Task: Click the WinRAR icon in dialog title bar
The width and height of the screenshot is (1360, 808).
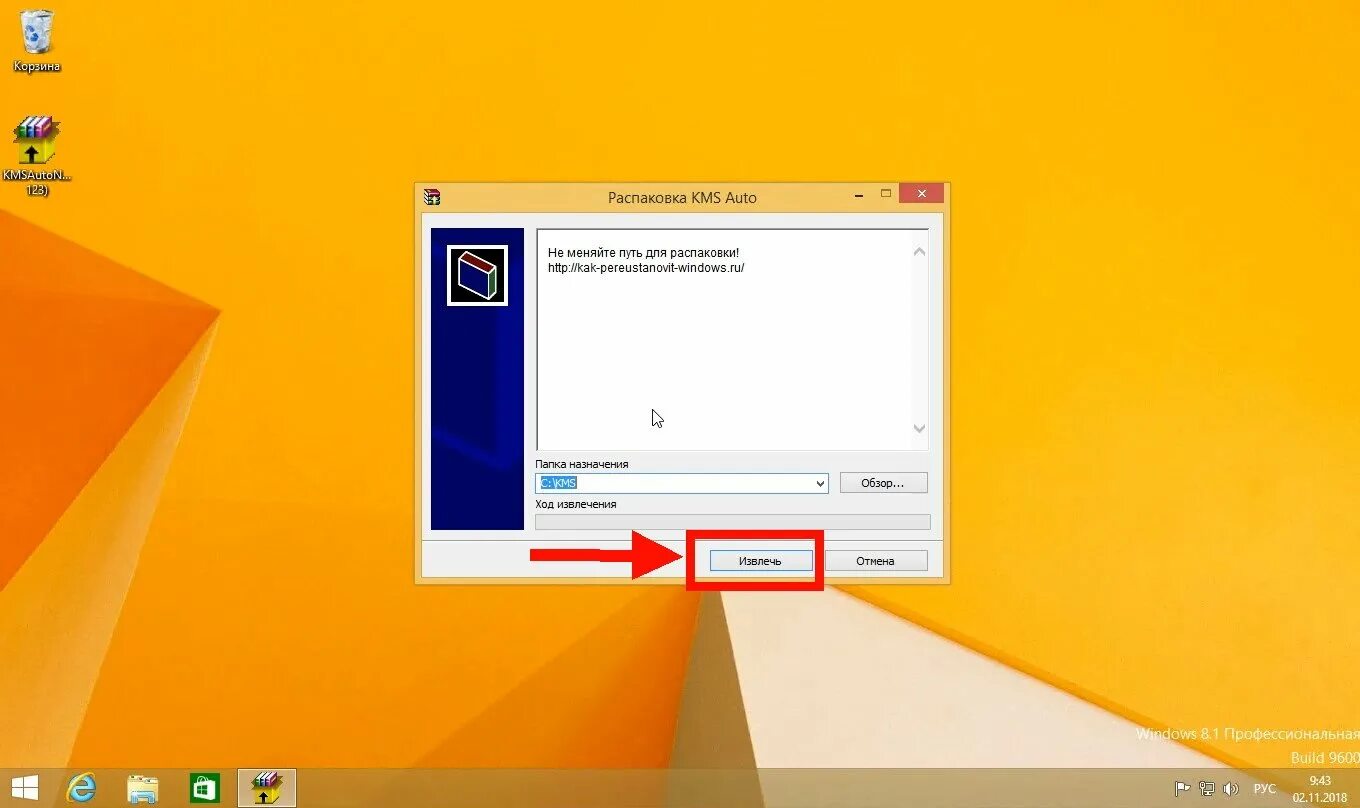Action: click(x=432, y=197)
